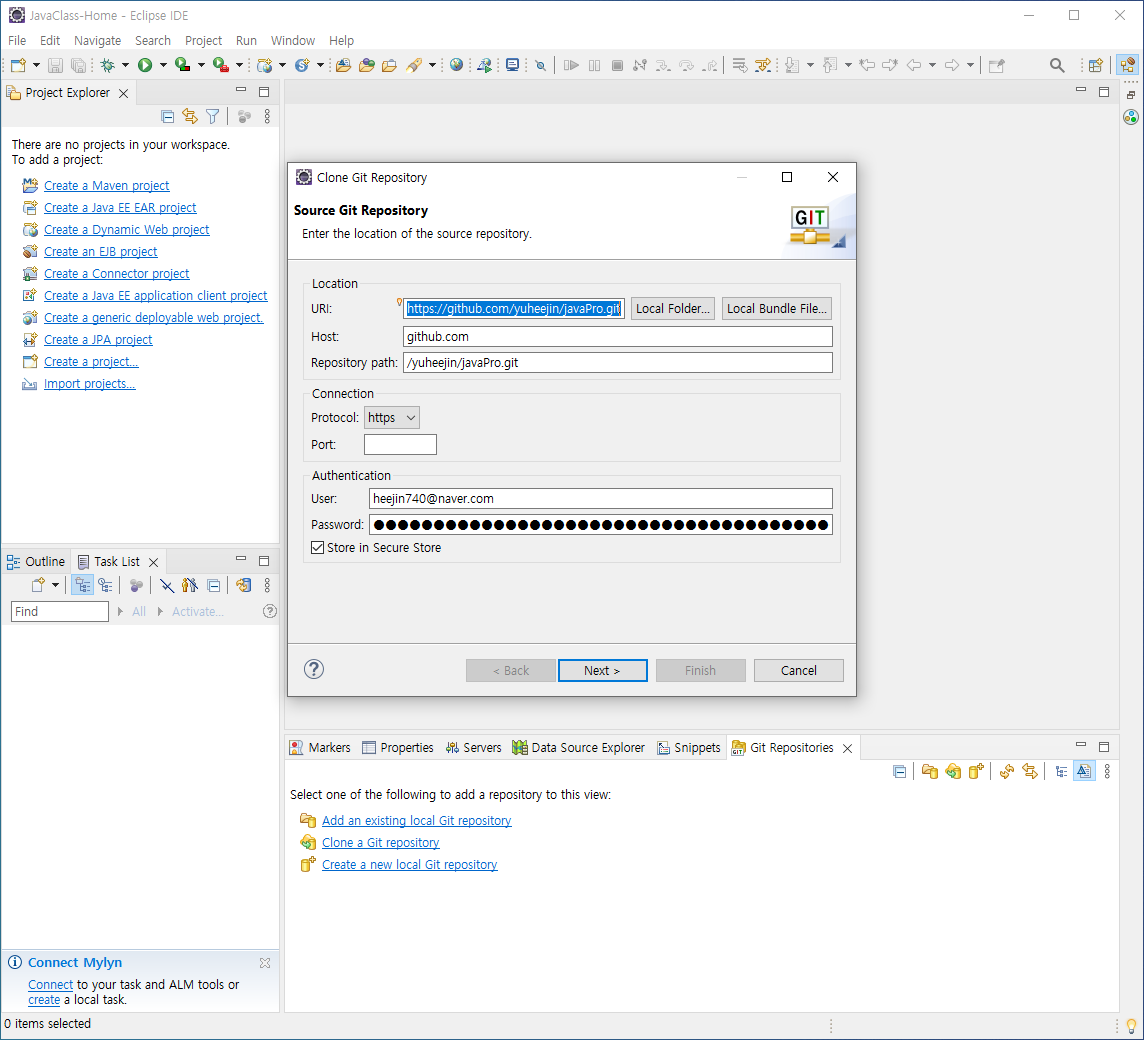Click the New Dynamic Web Project icon
Image resolution: width=1144 pixels, height=1040 pixels.
click(x=265, y=66)
